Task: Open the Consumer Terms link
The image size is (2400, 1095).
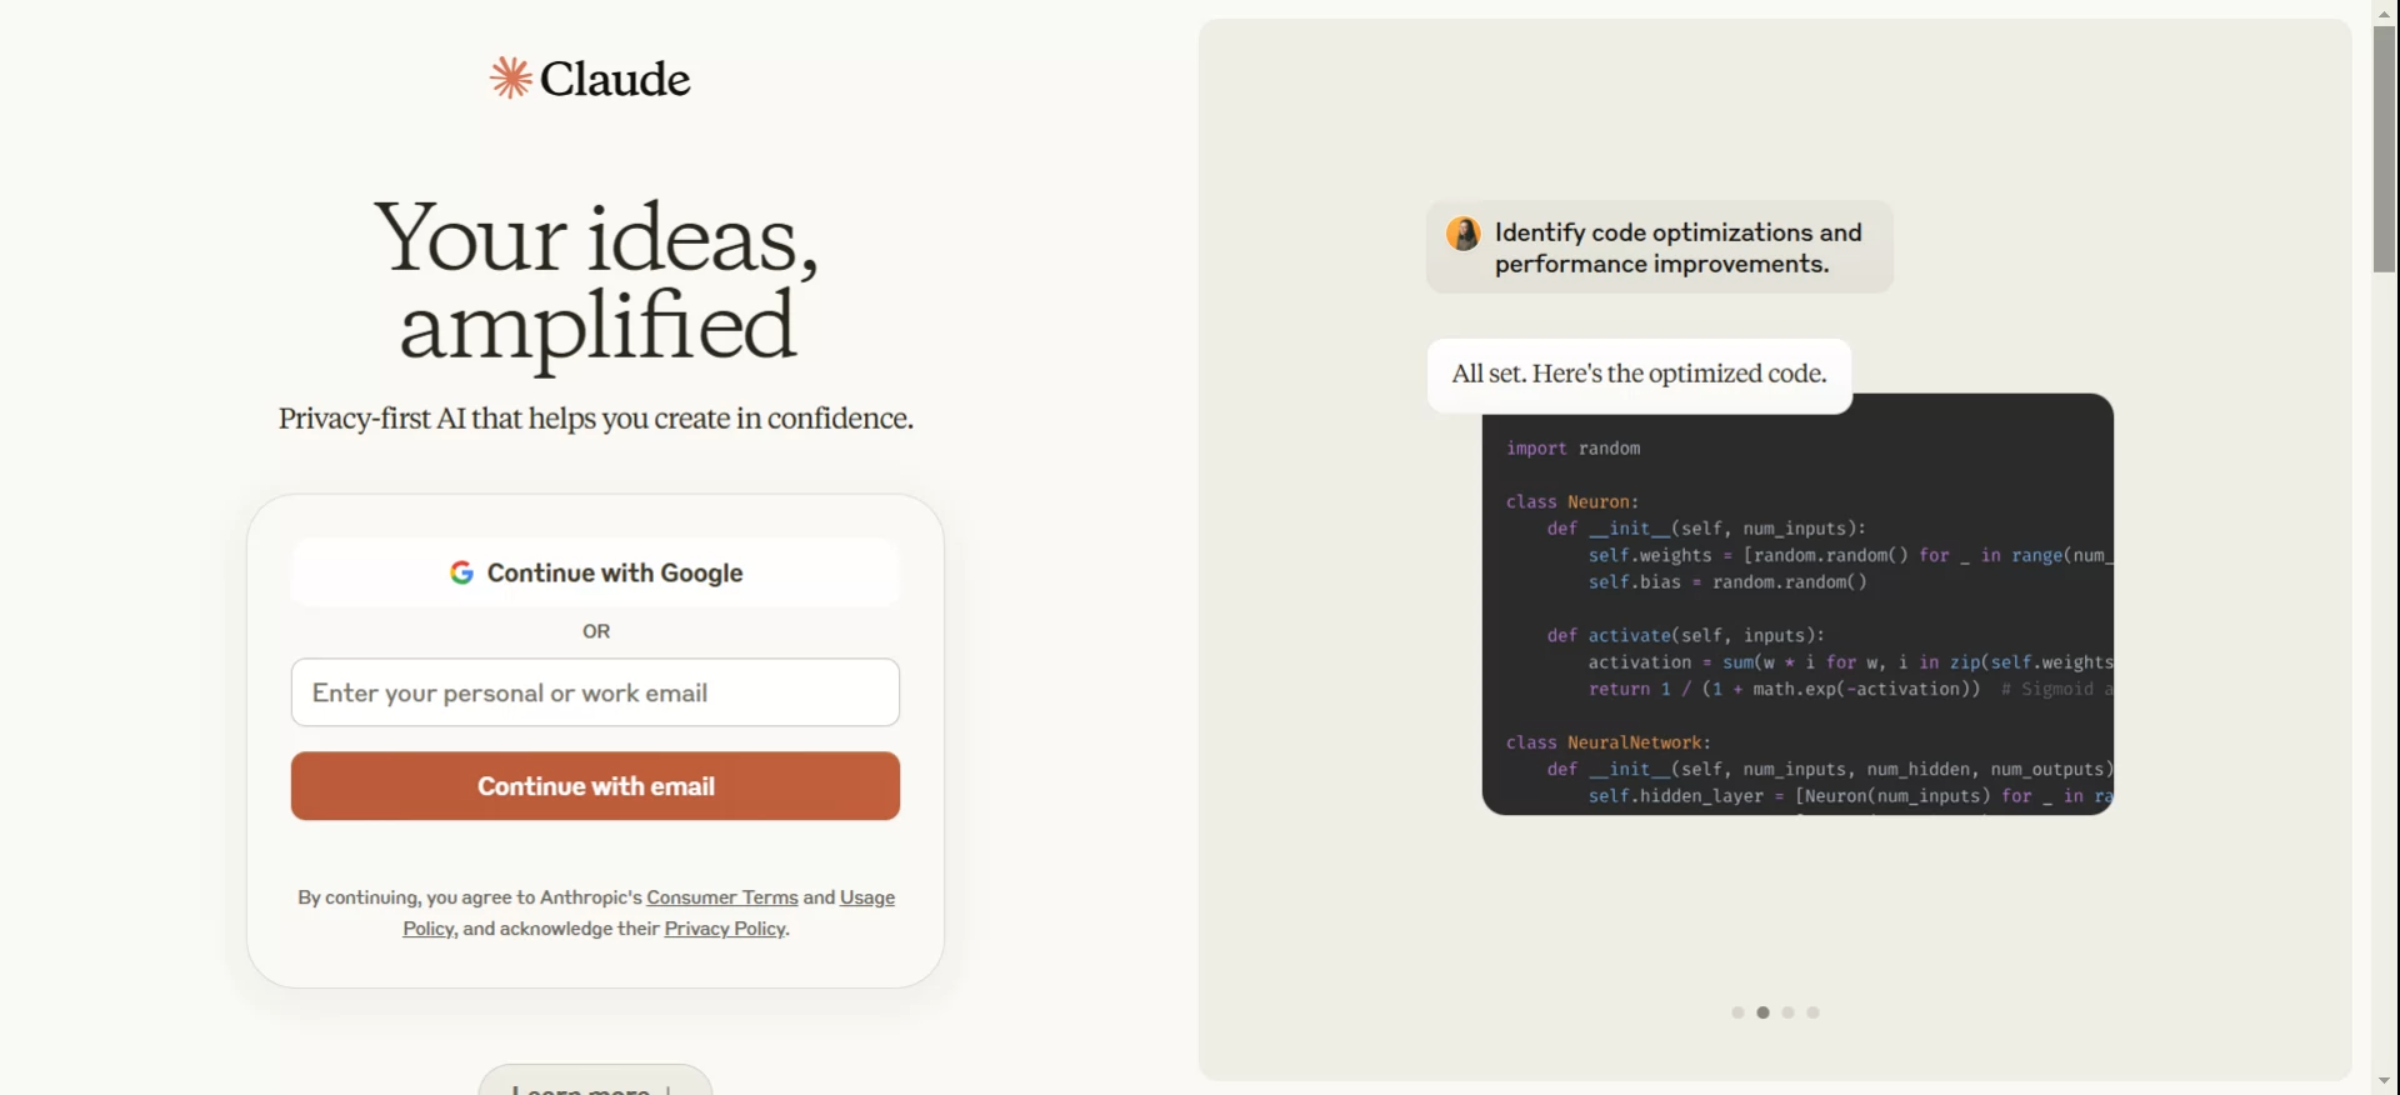Action: 722,898
